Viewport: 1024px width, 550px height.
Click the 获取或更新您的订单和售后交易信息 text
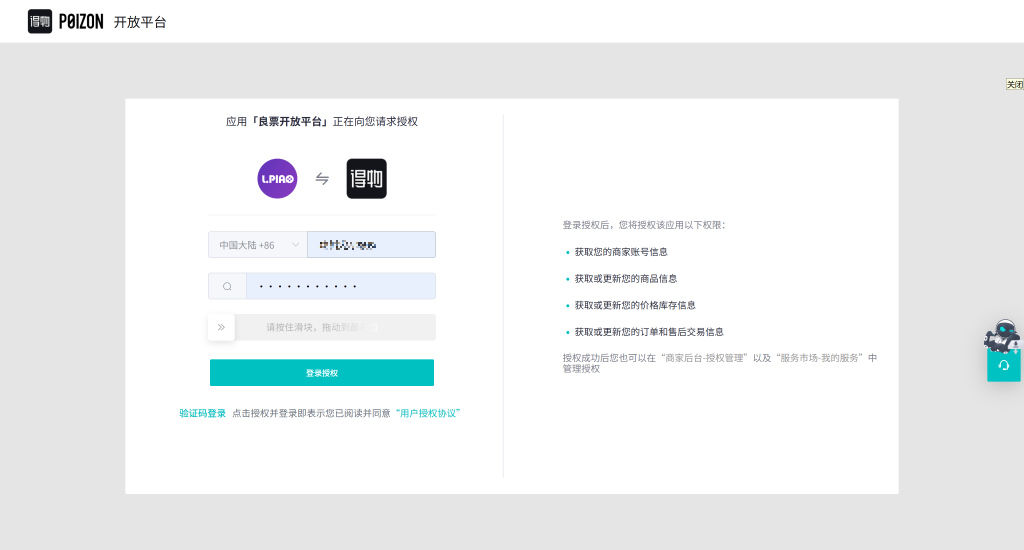649,332
